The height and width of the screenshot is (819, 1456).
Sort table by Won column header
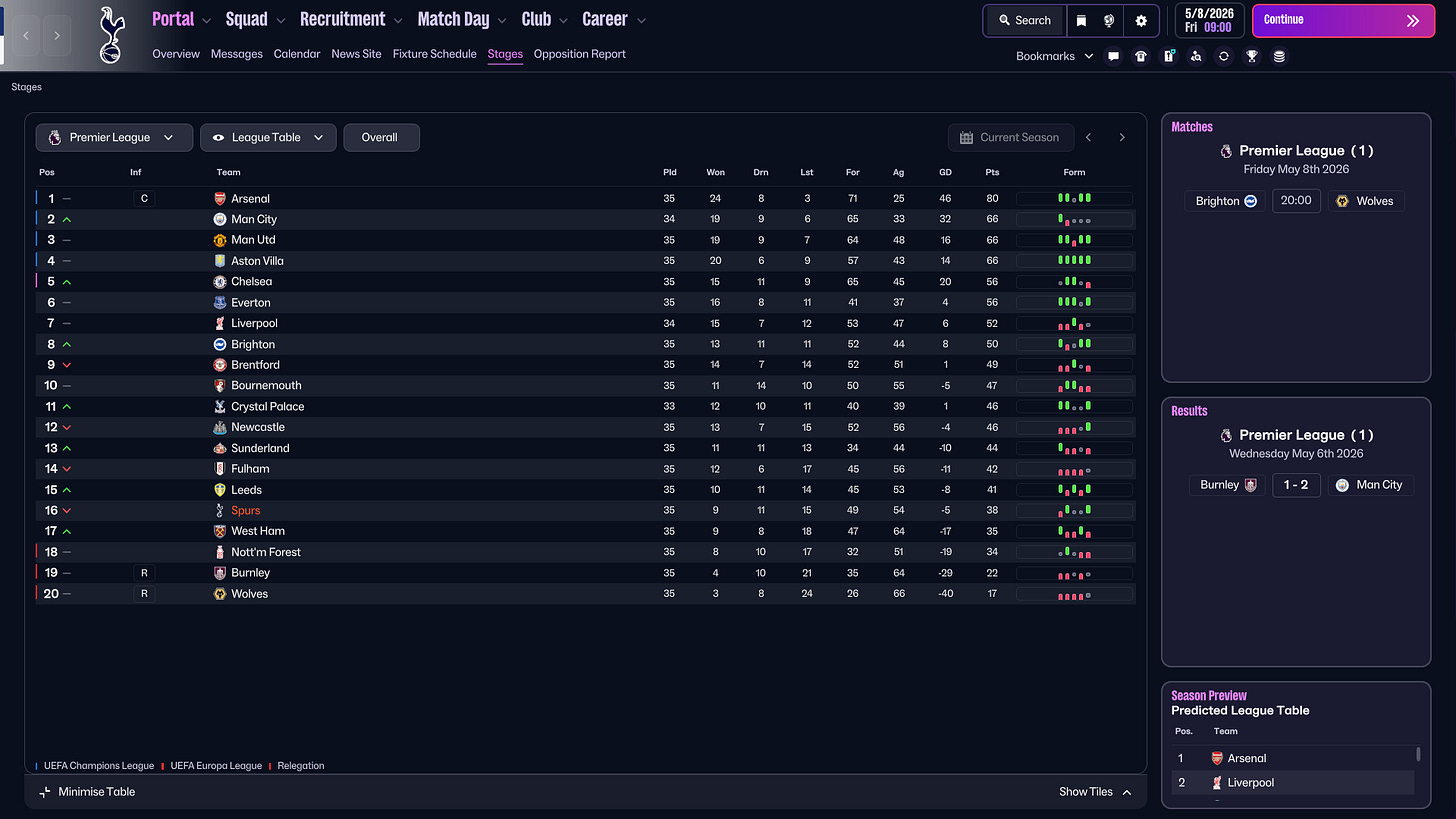[715, 172]
